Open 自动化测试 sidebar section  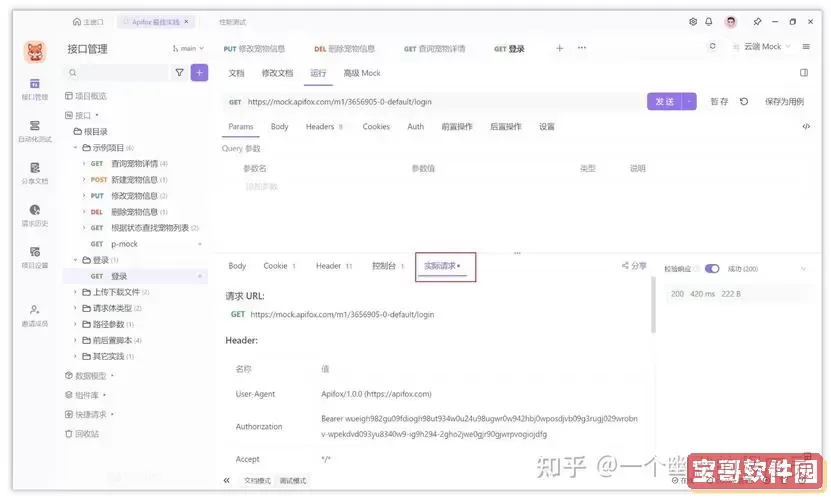click(x=34, y=131)
